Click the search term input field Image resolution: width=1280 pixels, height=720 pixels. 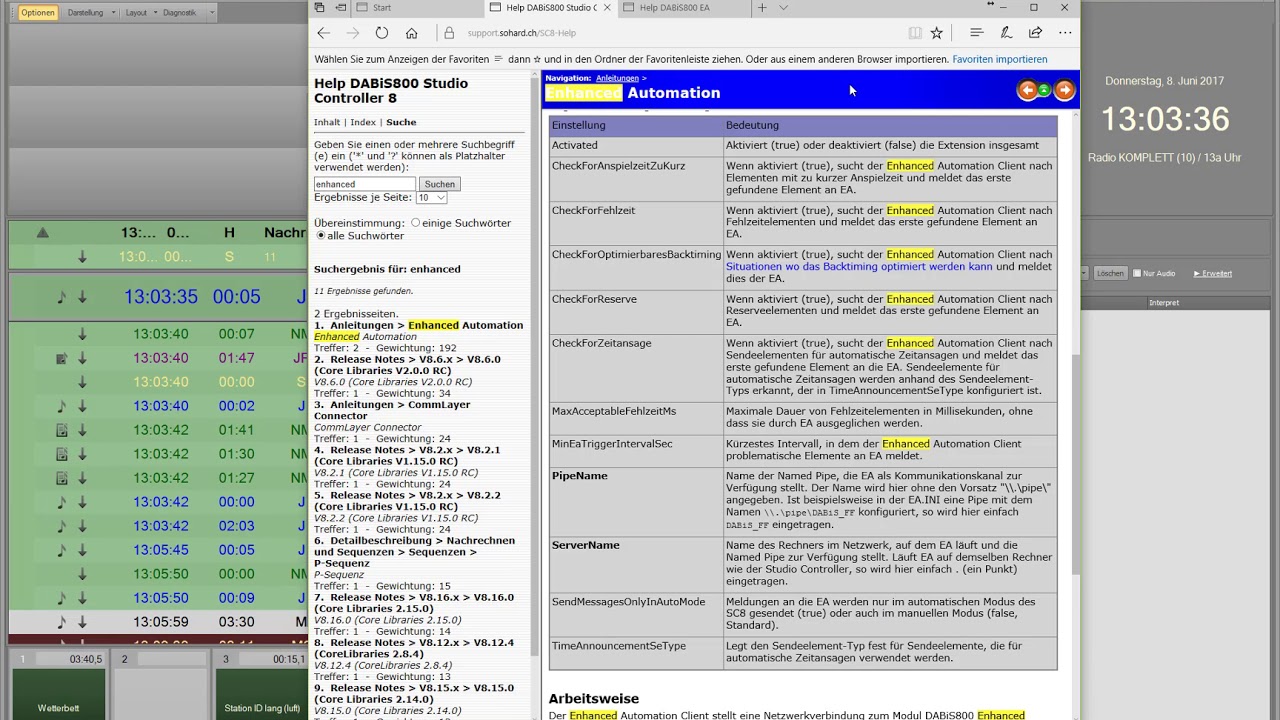coord(364,184)
